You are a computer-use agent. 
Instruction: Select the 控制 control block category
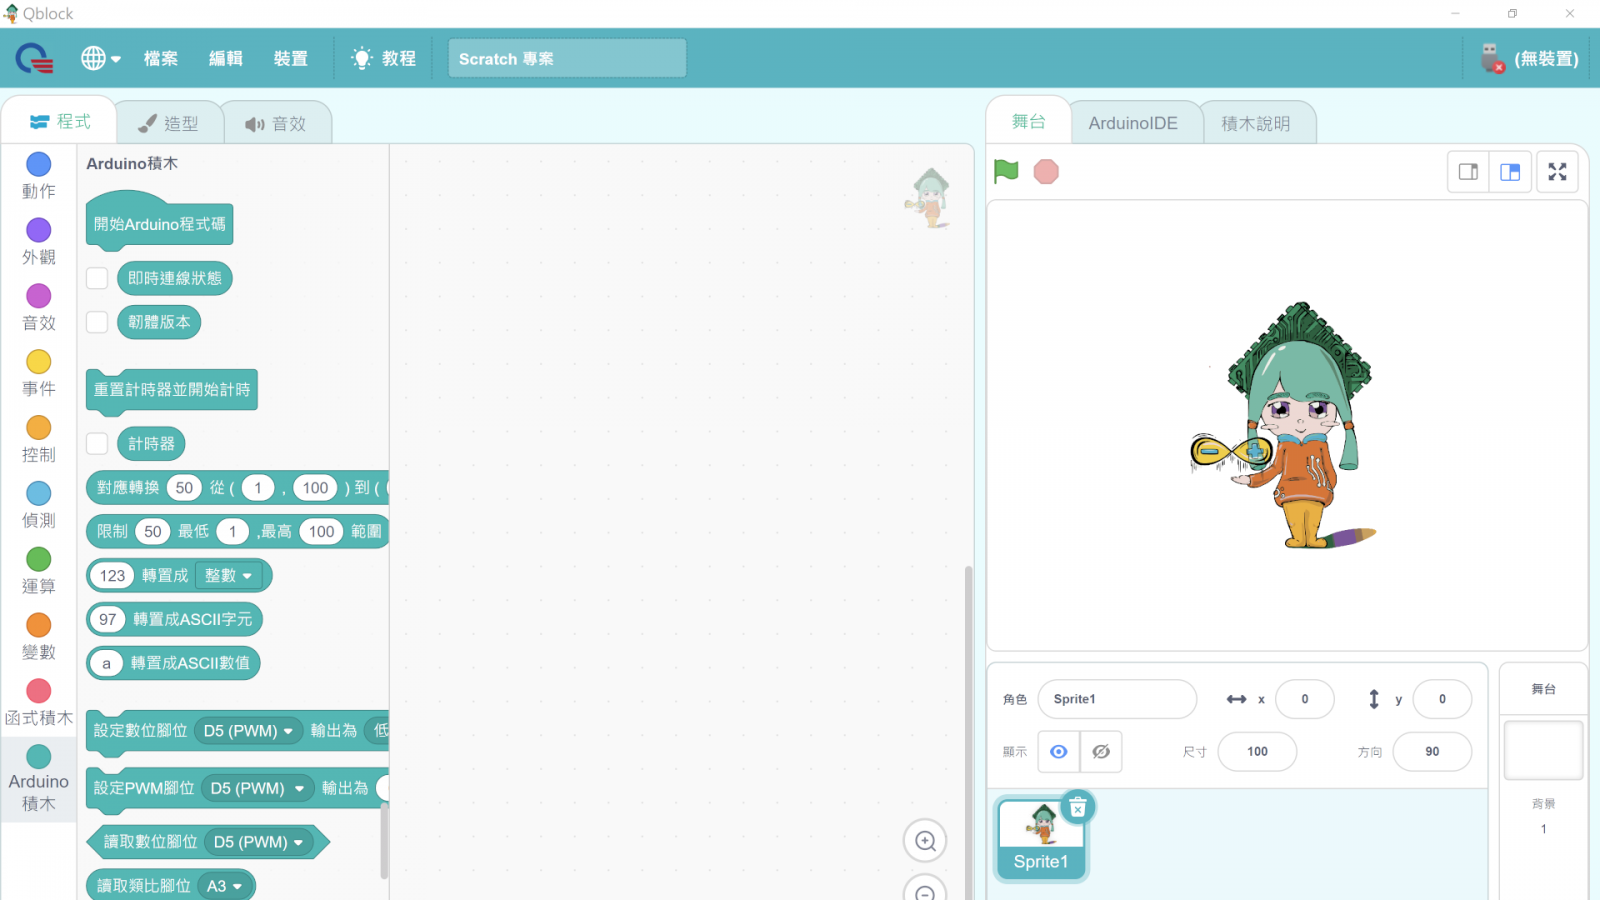(39, 440)
